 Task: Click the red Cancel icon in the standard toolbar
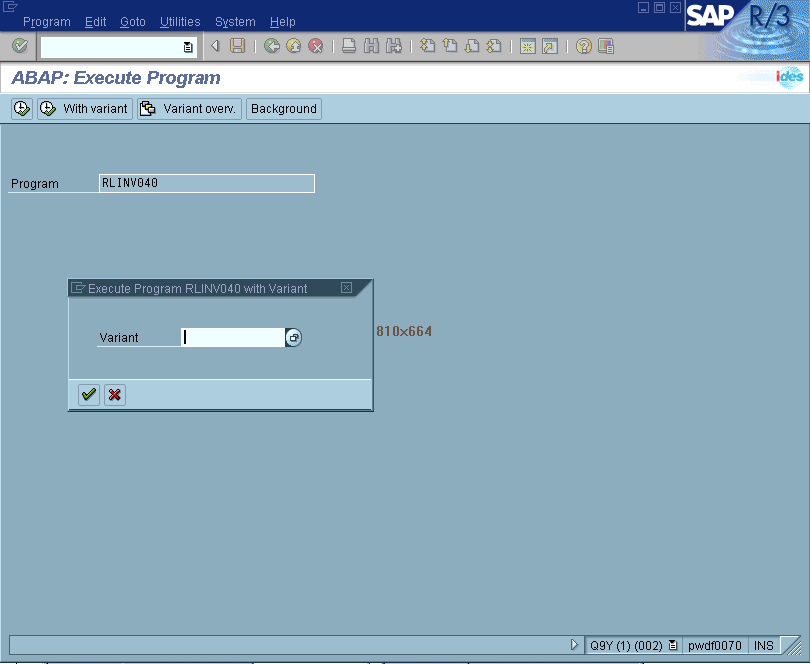315,46
